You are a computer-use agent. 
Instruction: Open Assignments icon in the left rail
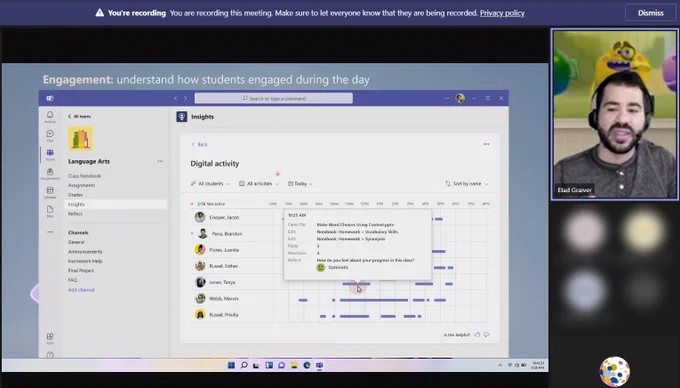tap(50, 174)
